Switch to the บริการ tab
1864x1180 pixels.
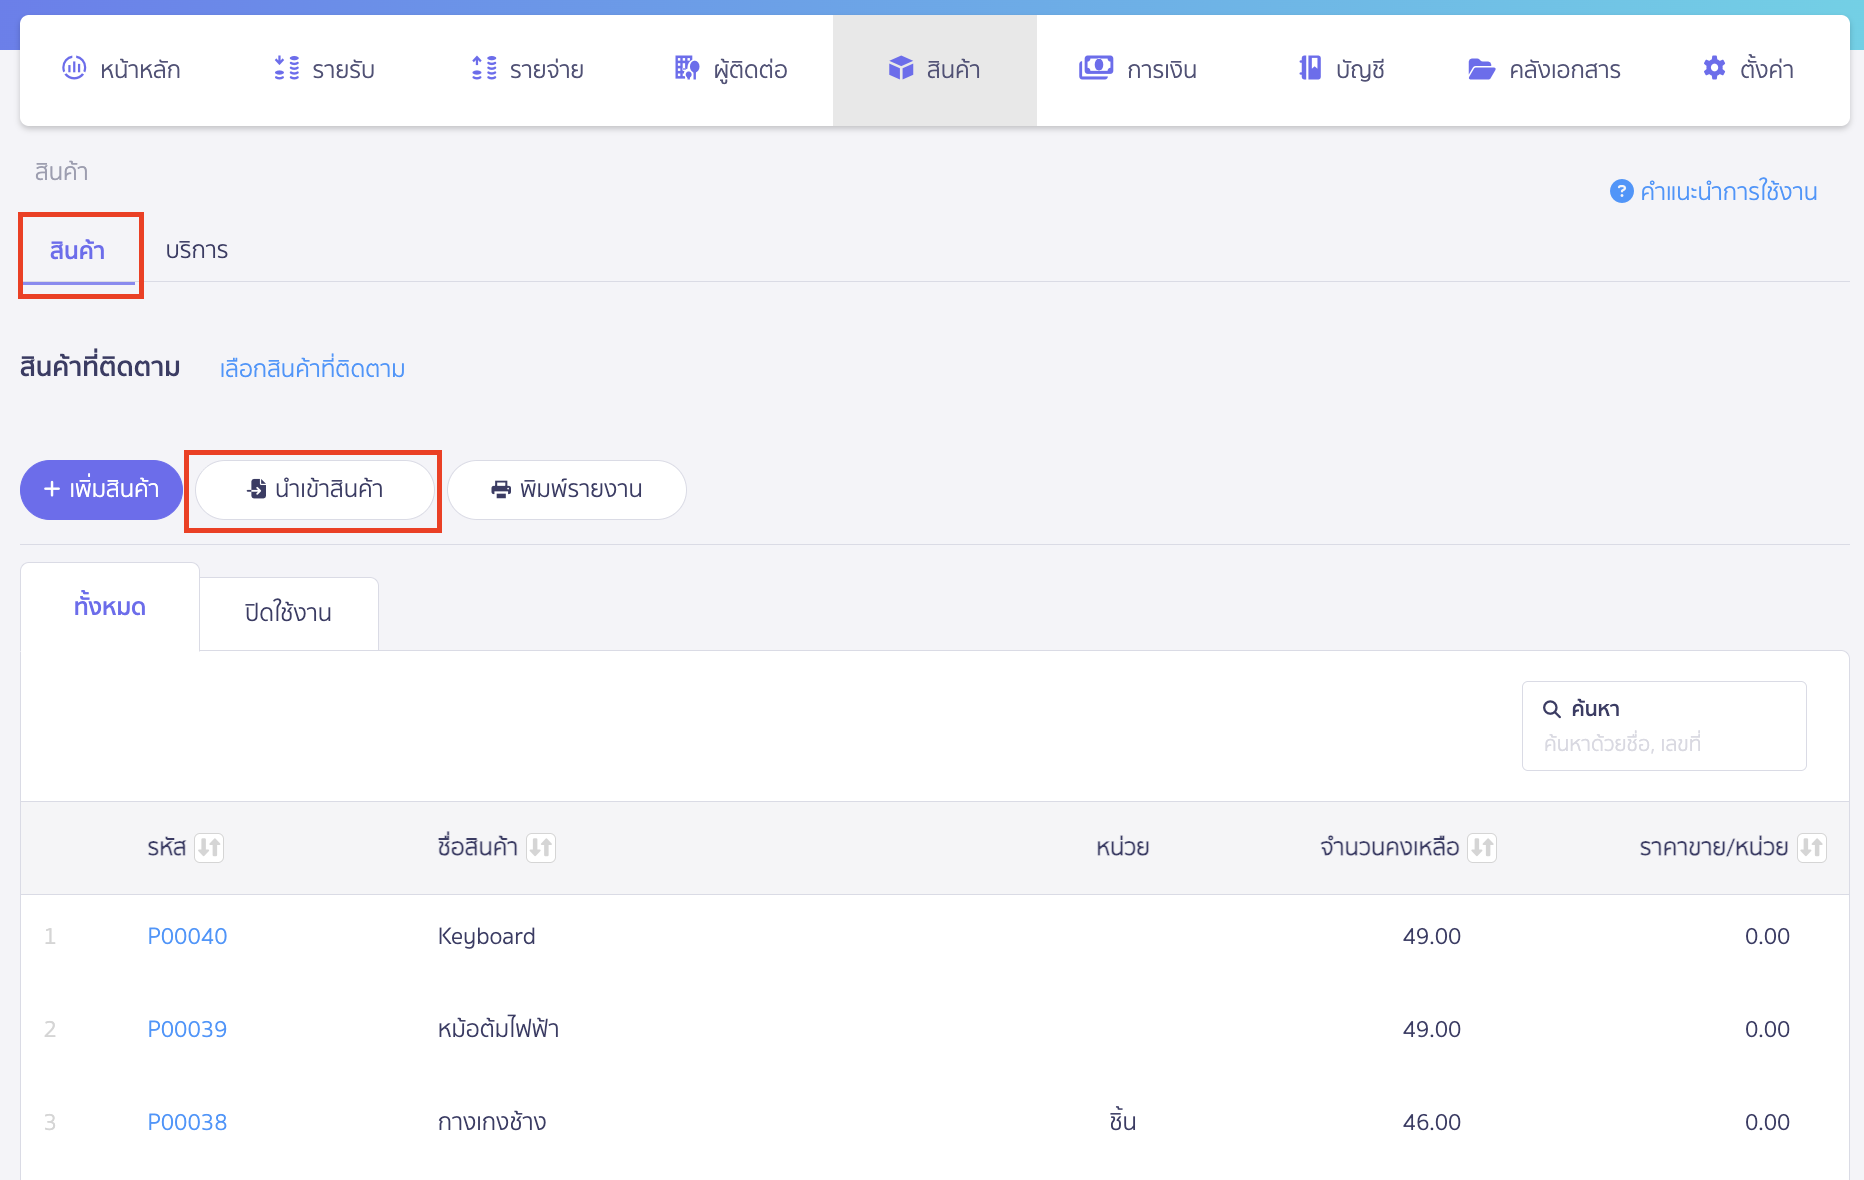tap(197, 250)
